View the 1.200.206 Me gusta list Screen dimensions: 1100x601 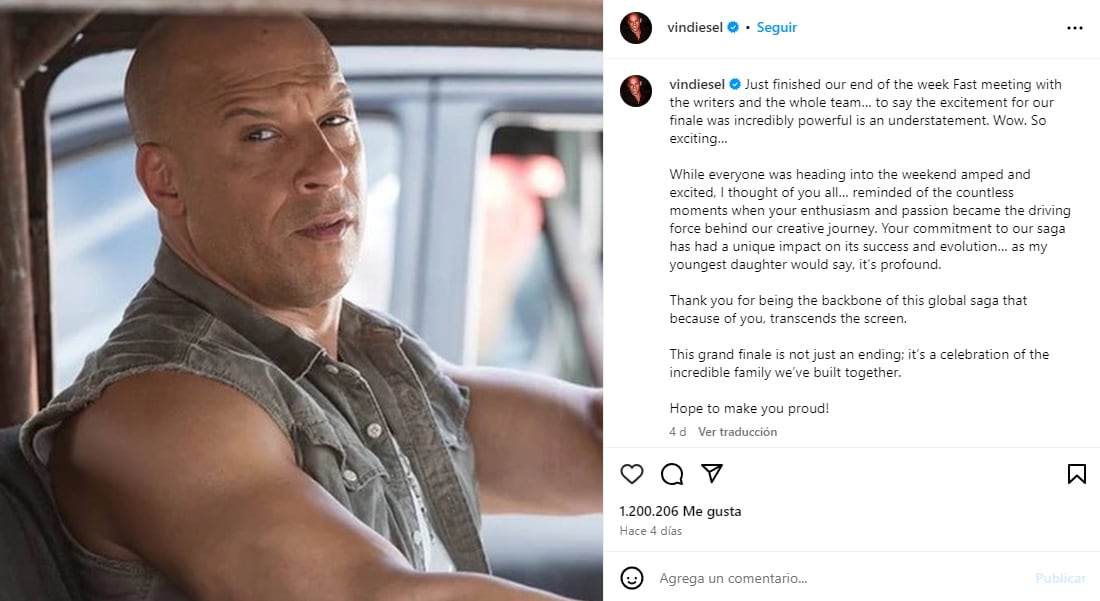[x=680, y=511]
